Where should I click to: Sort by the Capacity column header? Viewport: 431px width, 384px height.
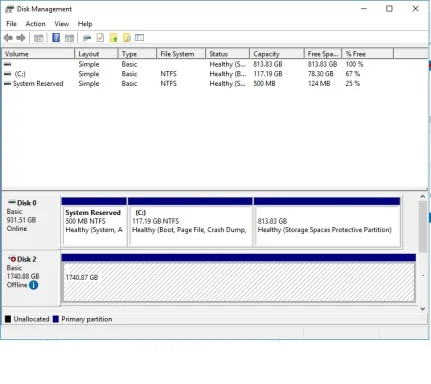277,54
